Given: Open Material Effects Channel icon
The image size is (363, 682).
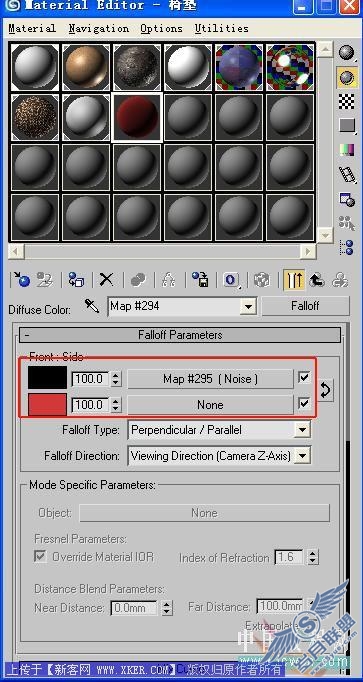Looking at the screenshot, I should coord(231,279).
